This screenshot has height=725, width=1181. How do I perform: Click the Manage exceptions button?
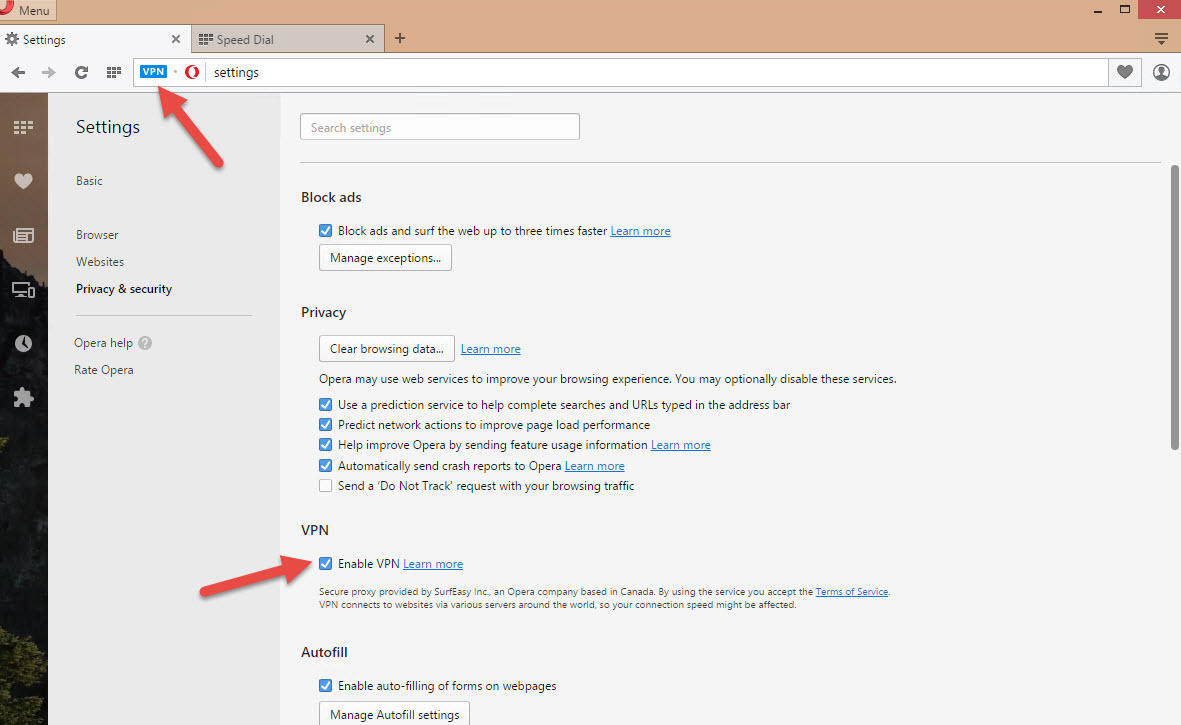(386, 257)
